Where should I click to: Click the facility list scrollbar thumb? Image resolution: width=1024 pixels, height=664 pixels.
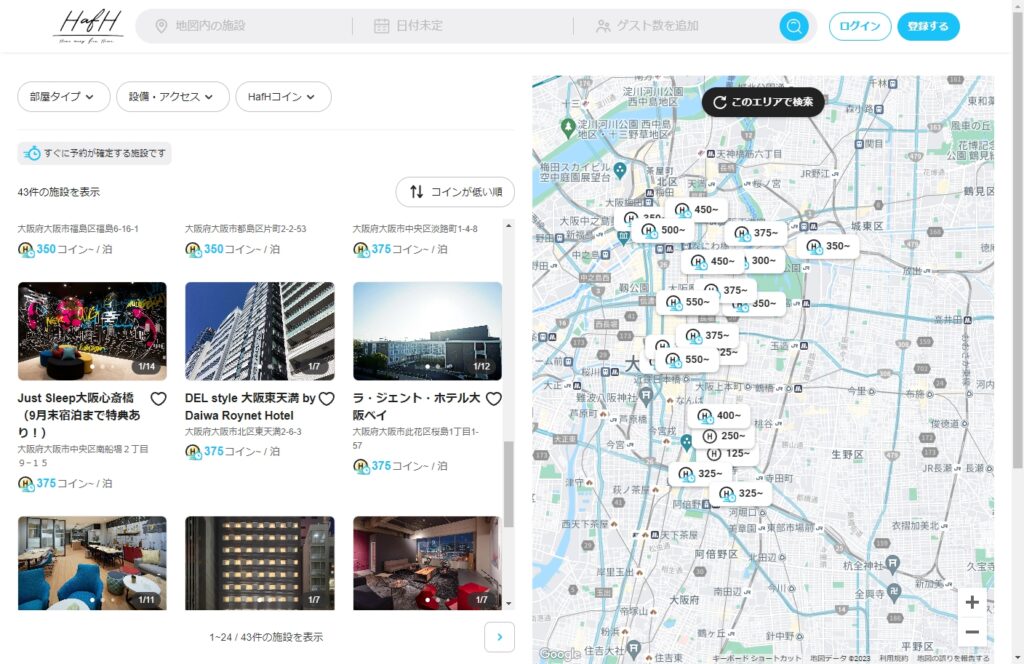tap(509, 484)
